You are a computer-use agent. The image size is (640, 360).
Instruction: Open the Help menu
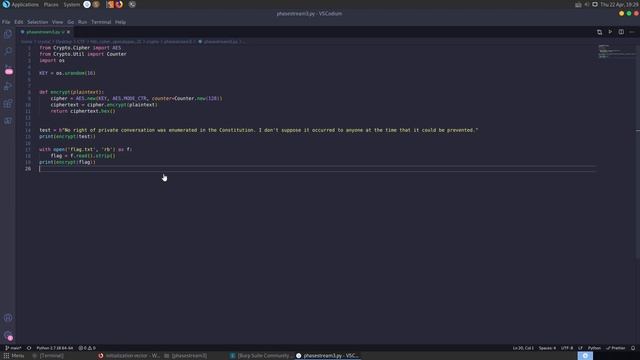point(120,22)
